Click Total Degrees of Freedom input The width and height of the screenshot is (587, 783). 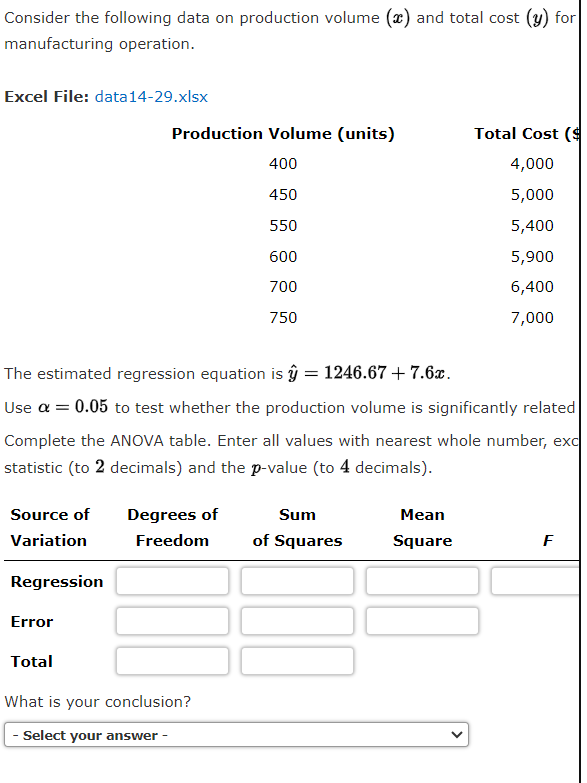172,661
